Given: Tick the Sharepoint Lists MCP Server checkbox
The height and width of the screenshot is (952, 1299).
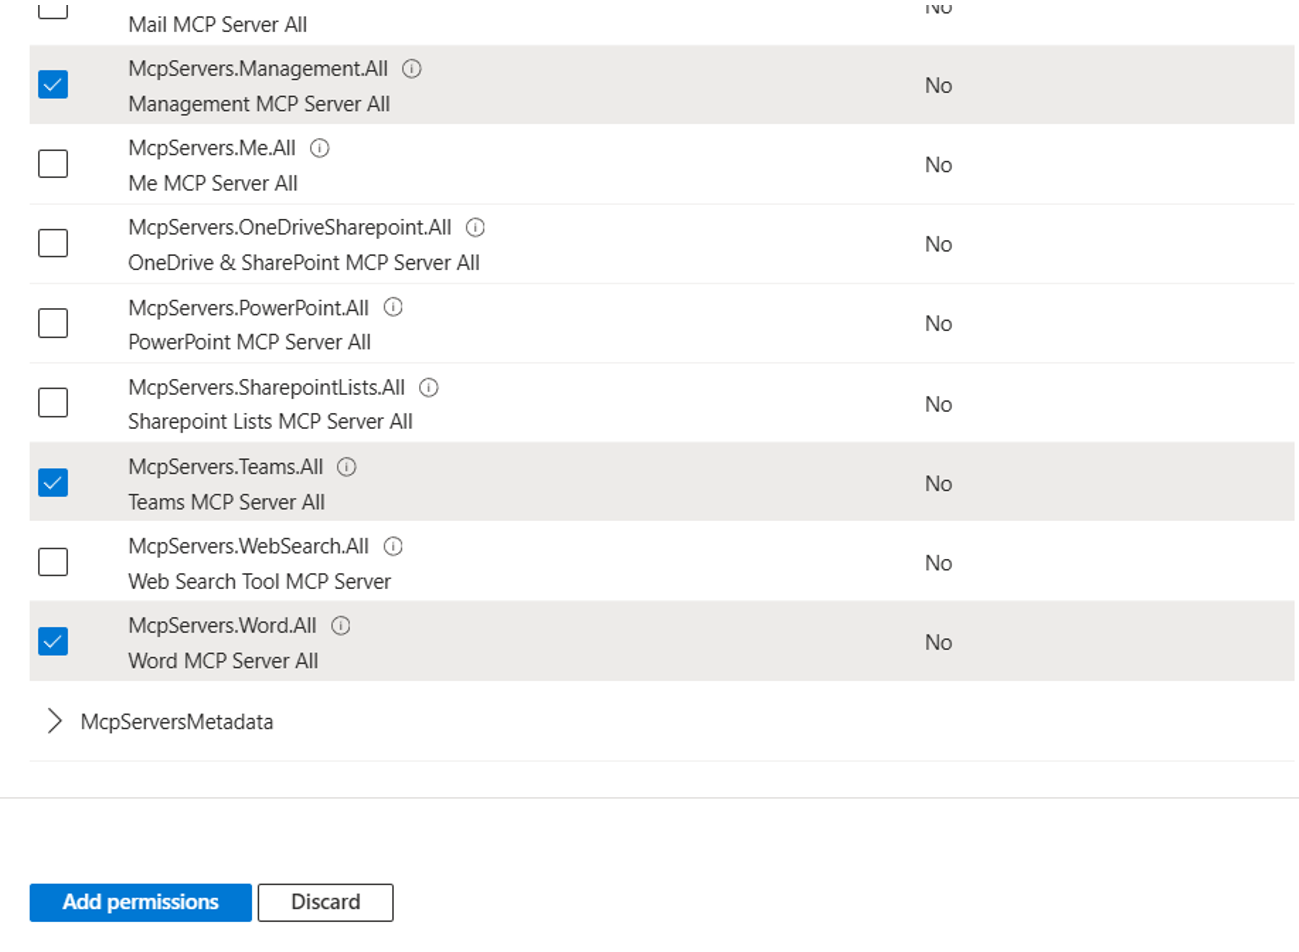Looking at the screenshot, I should pyautogui.click(x=53, y=403).
